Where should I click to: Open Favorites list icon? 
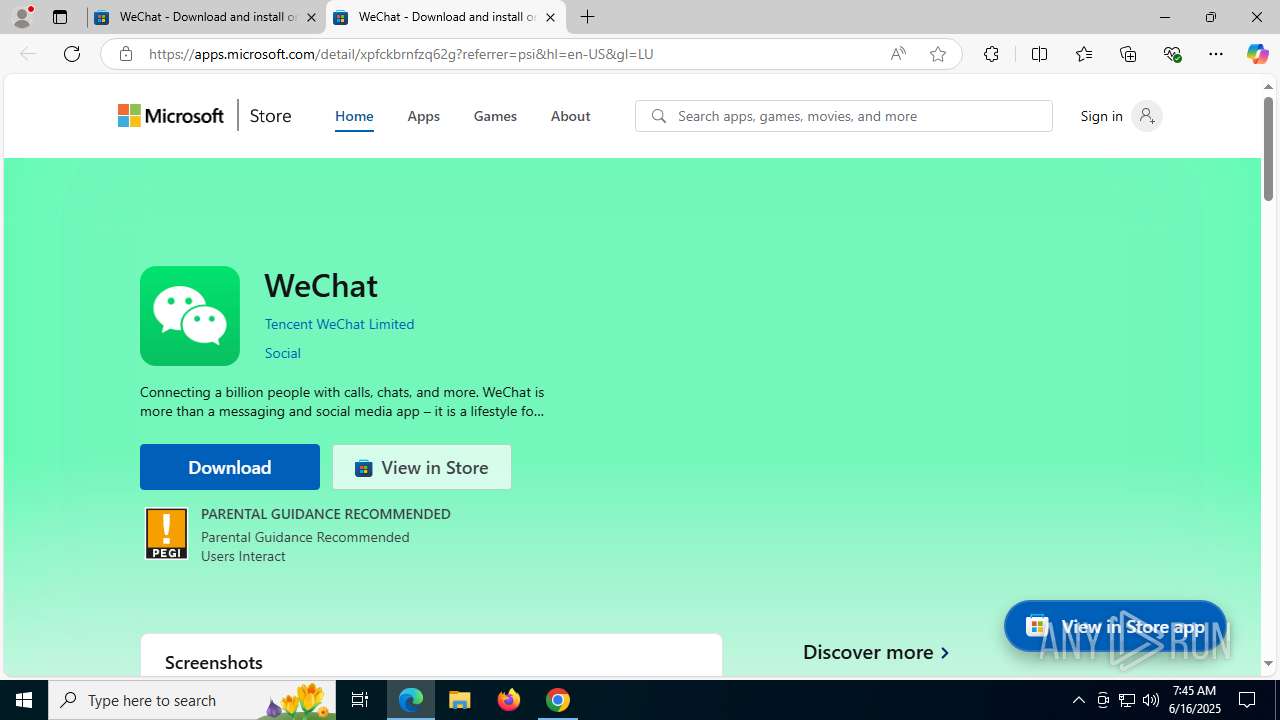tap(1083, 54)
